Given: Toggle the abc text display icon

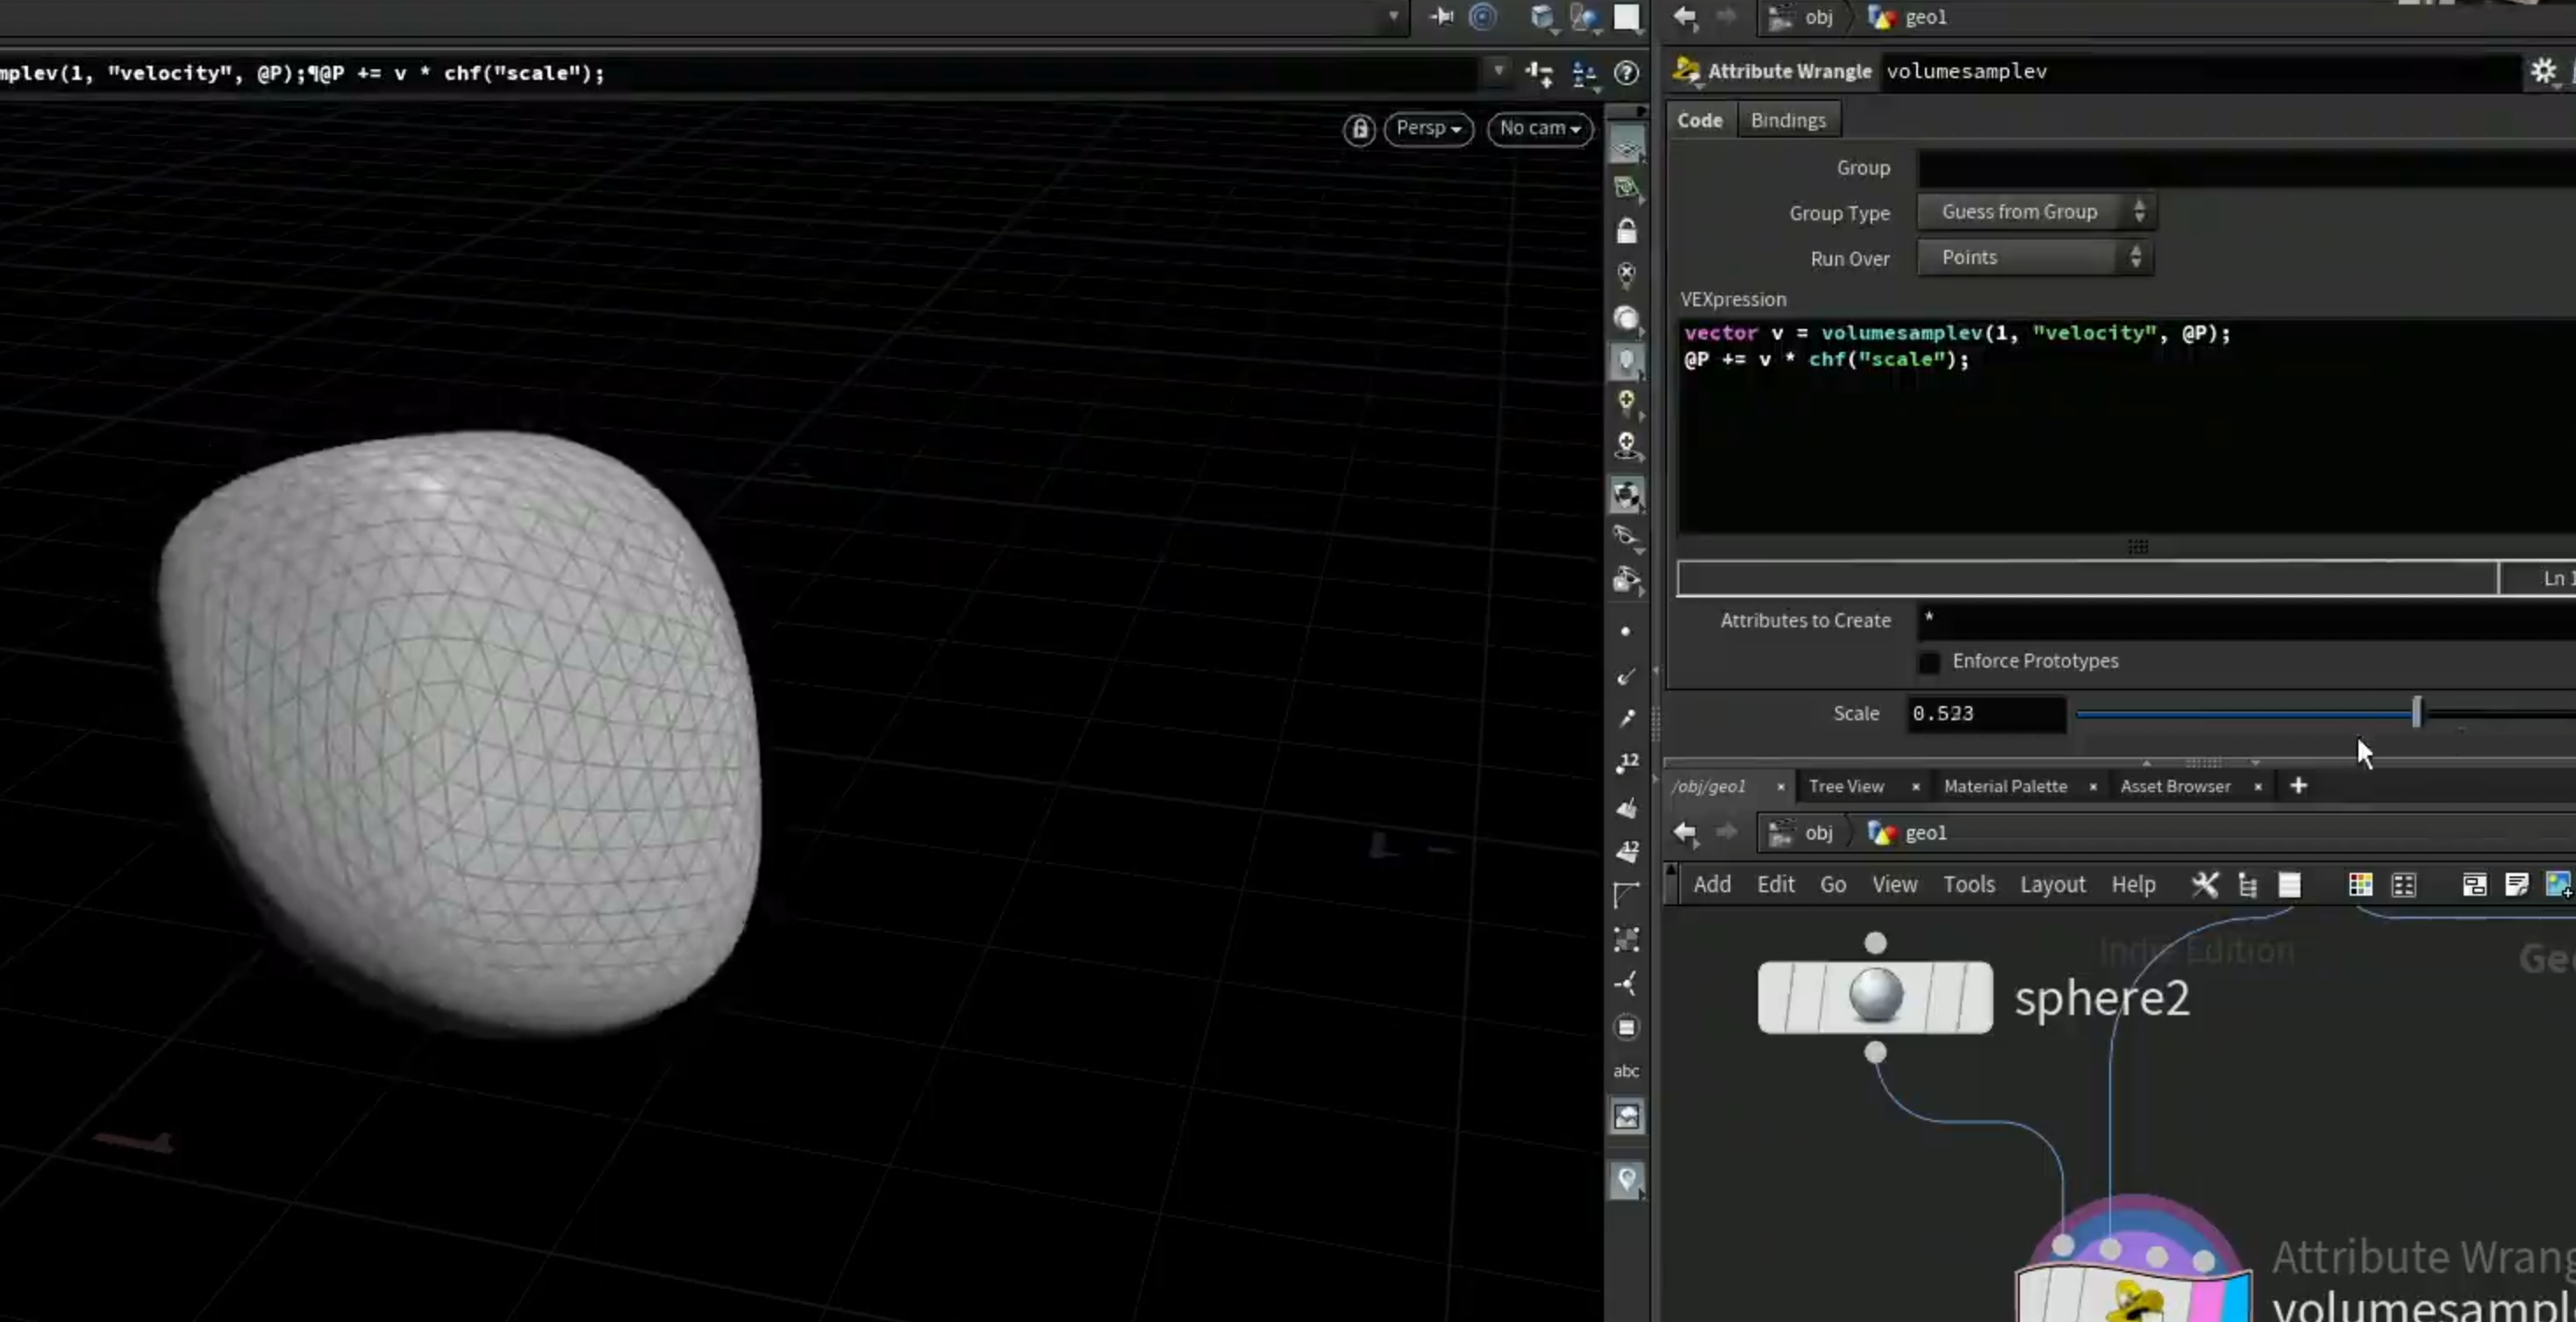Looking at the screenshot, I should pos(1626,1071).
